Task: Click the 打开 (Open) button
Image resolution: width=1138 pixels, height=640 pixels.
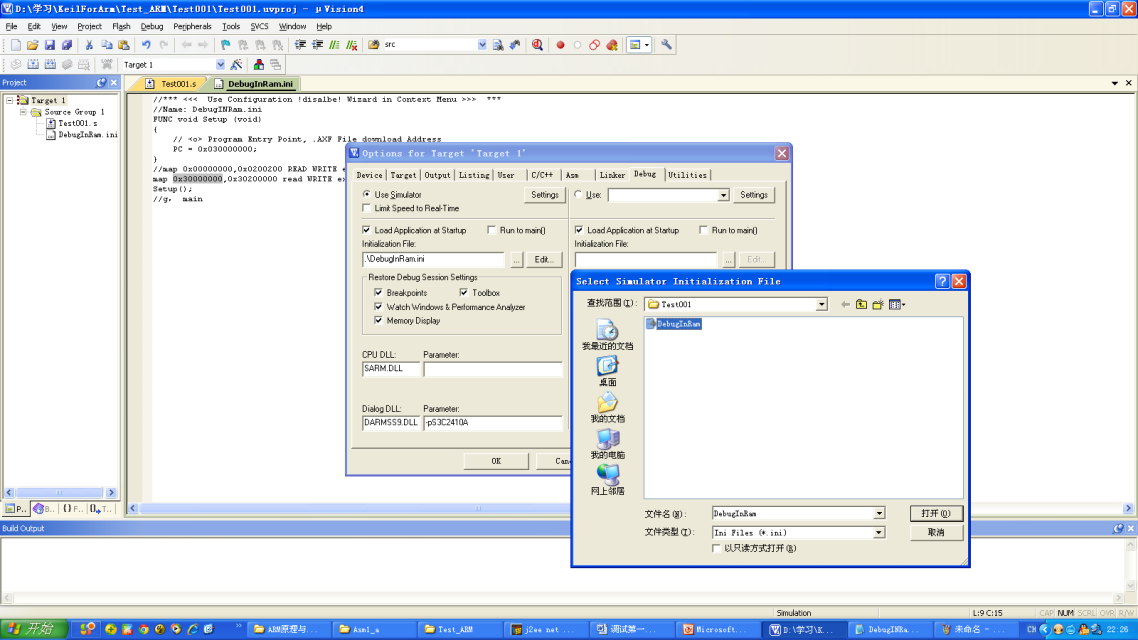Action: point(936,513)
